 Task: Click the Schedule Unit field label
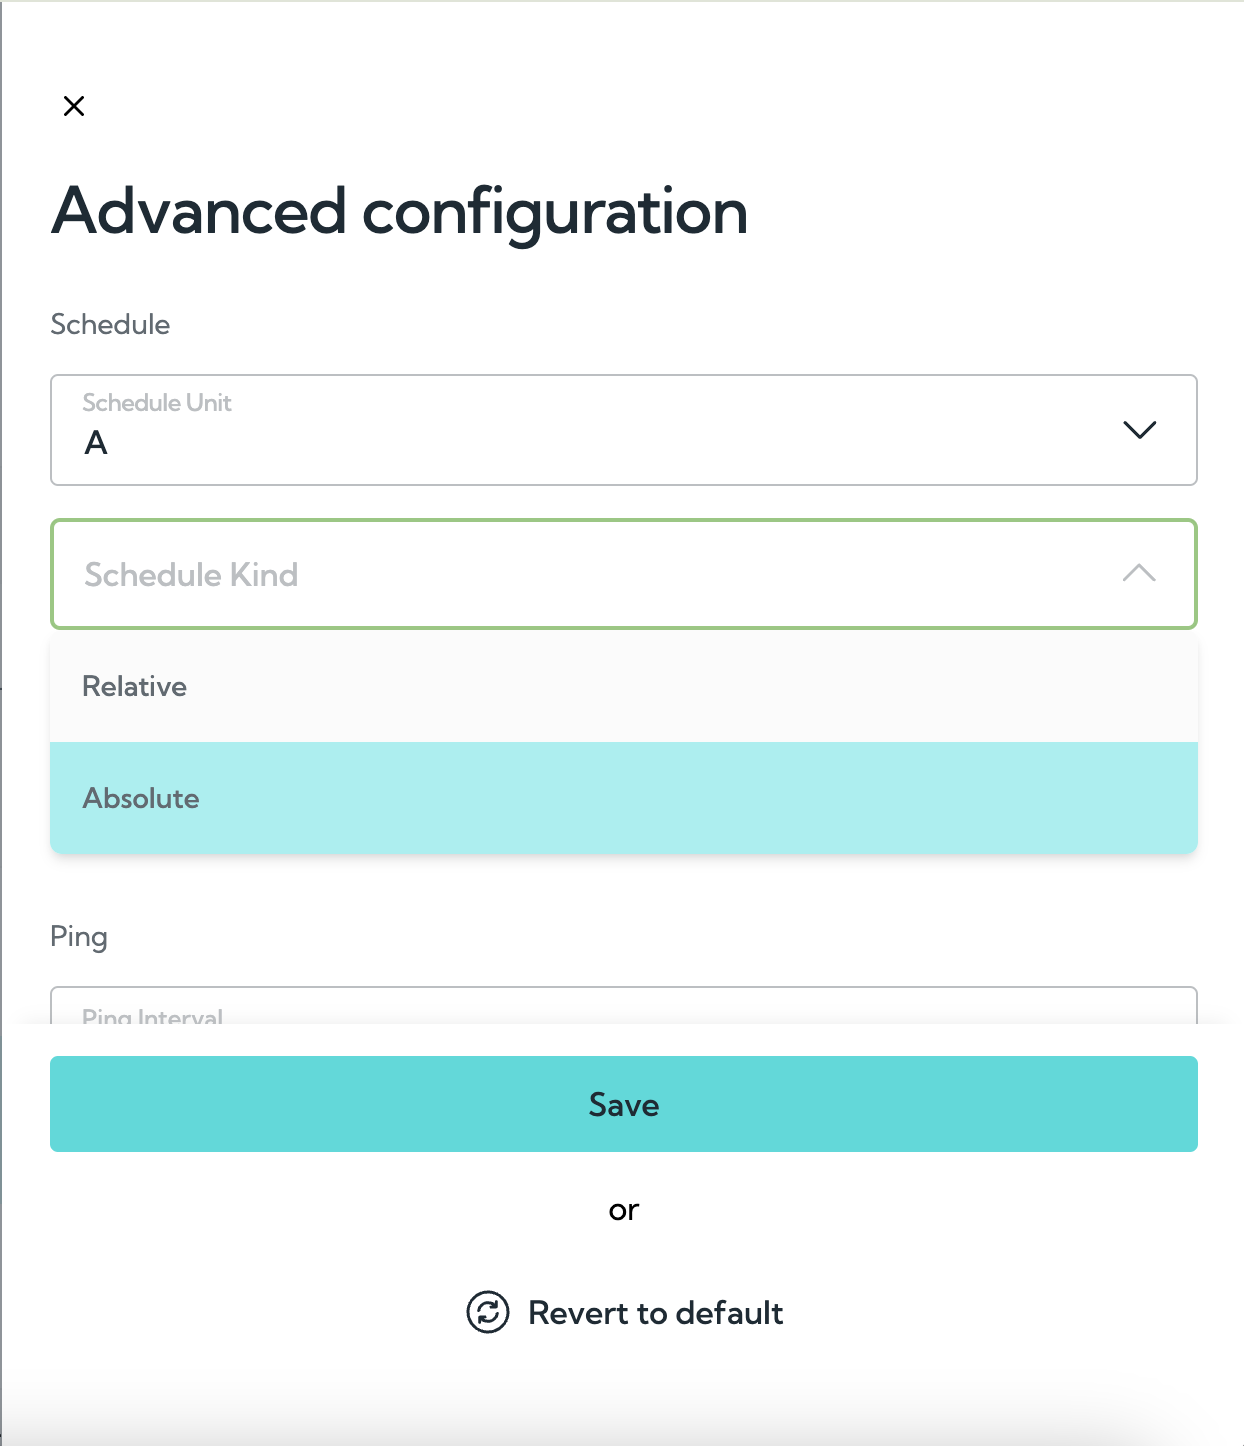[157, 402]
